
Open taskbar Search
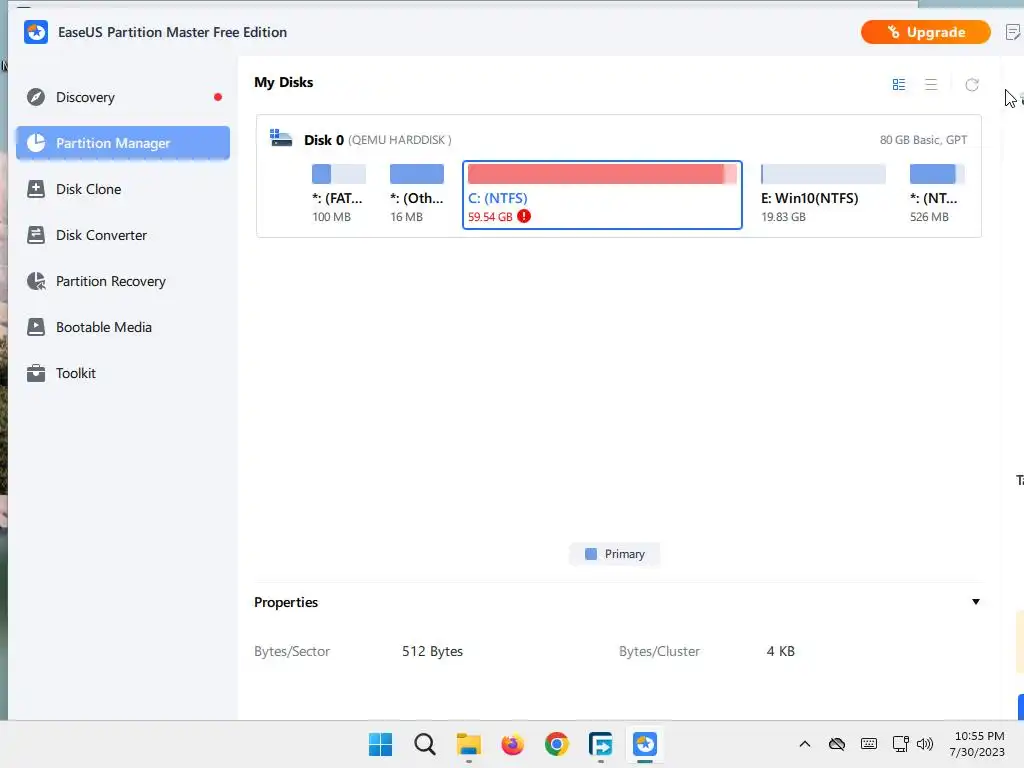424,744
